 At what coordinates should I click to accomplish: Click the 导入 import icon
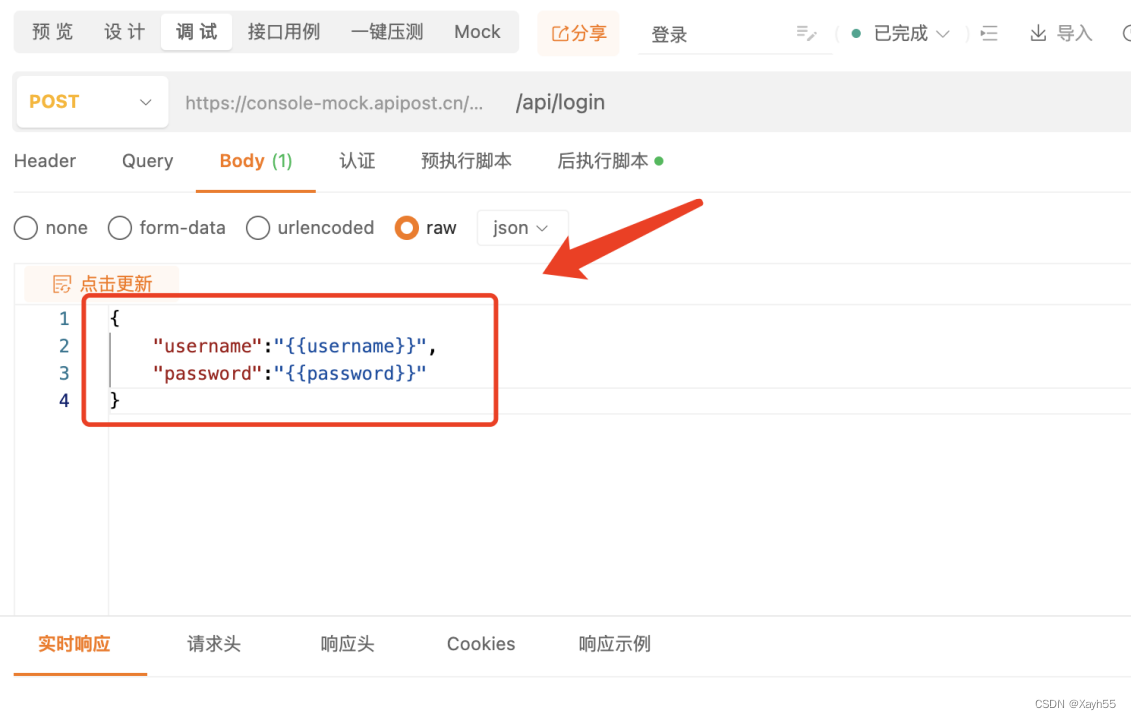coord(1037,33)
